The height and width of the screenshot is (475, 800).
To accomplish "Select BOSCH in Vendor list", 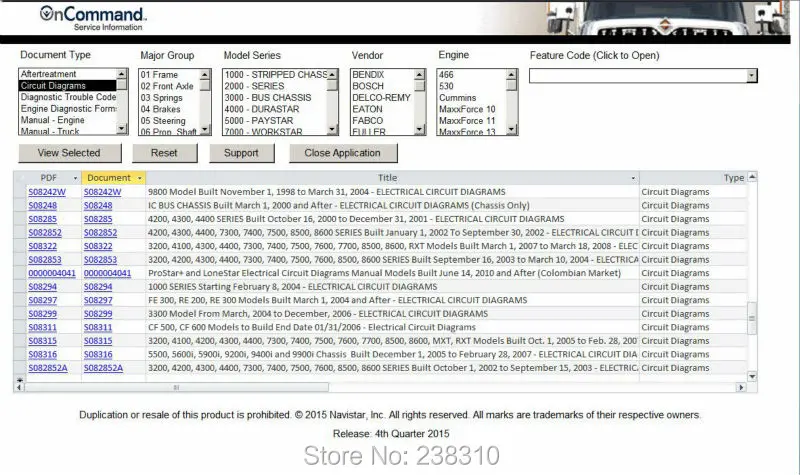I will [383, 86].
